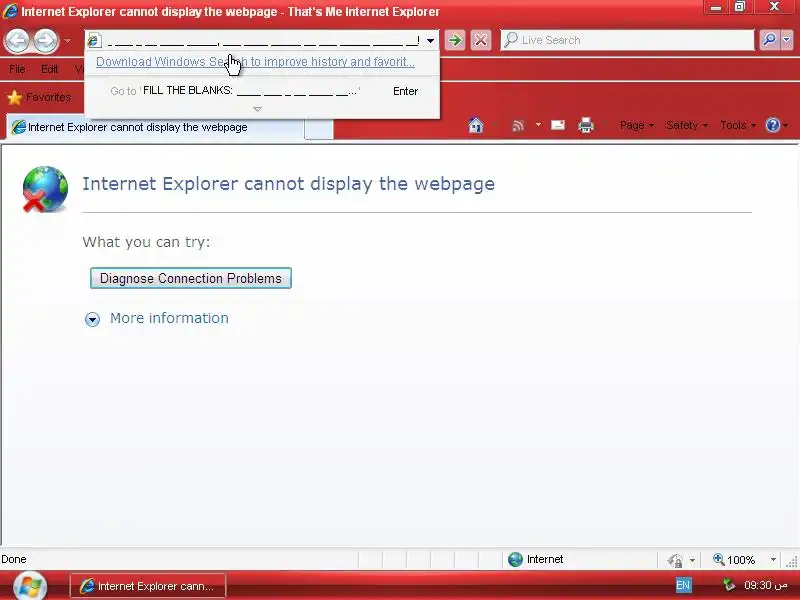
Task: Open search provider options dropdown arrow
Action: tap(786, 40)
